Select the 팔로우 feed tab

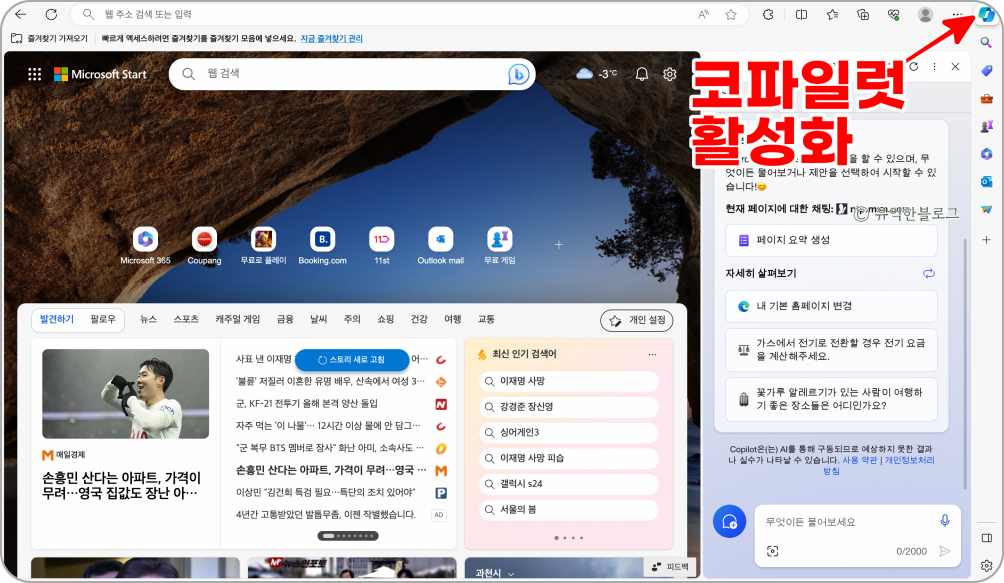tap(102, 319)
